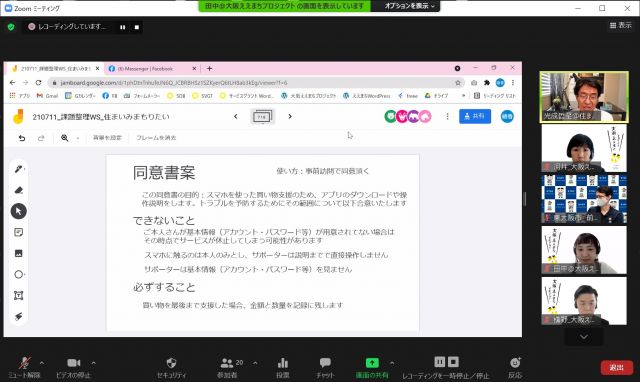Open the frame bar thumbnail selector
The height and width of the screenshot is (382, 640).
(x=262, y=117)
